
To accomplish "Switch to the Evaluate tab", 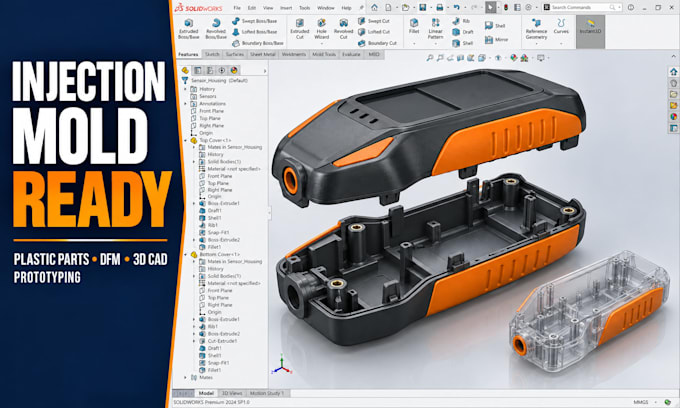I will coord(351,54).
